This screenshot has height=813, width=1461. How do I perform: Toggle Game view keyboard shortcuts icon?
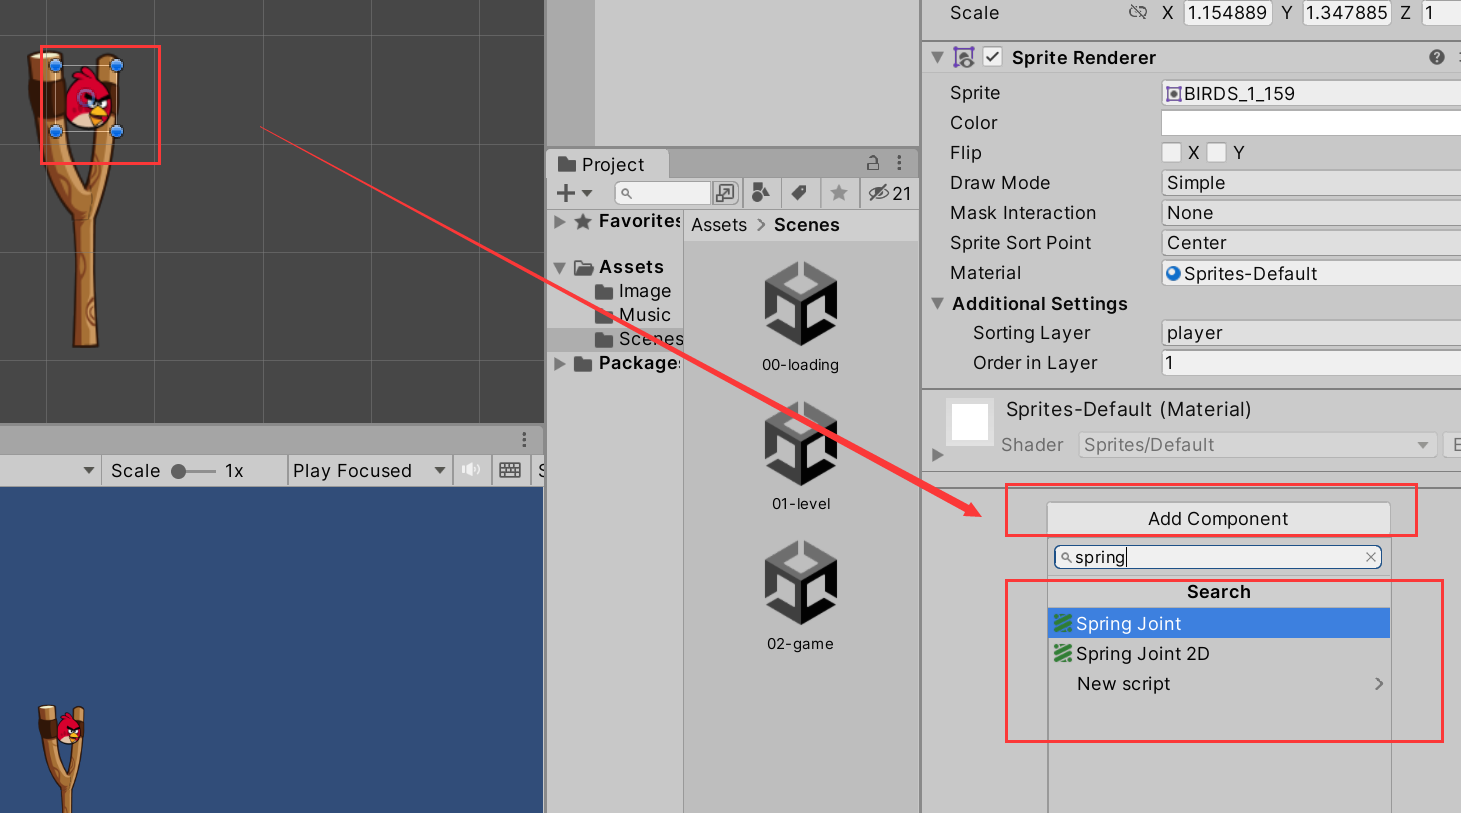click(x=510, y=470)
